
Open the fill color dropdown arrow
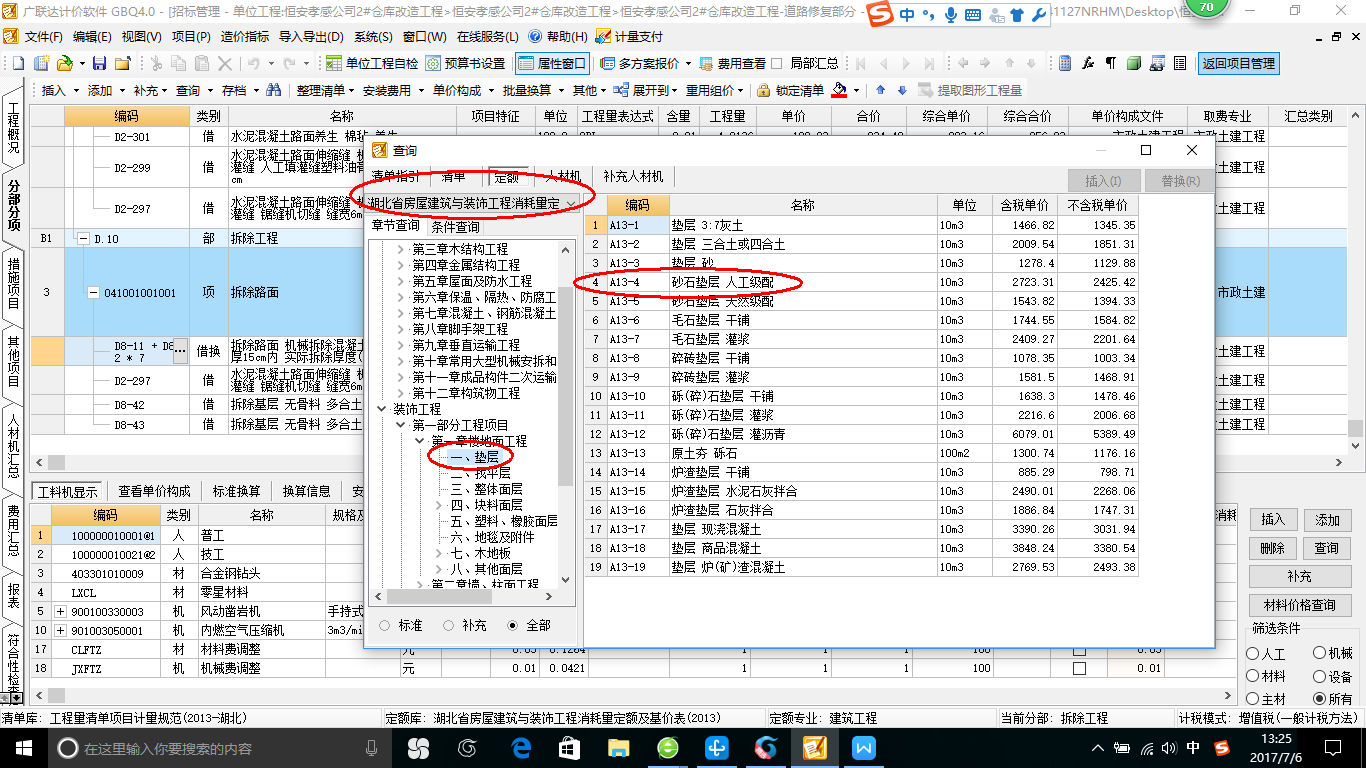tap(857, 90)
